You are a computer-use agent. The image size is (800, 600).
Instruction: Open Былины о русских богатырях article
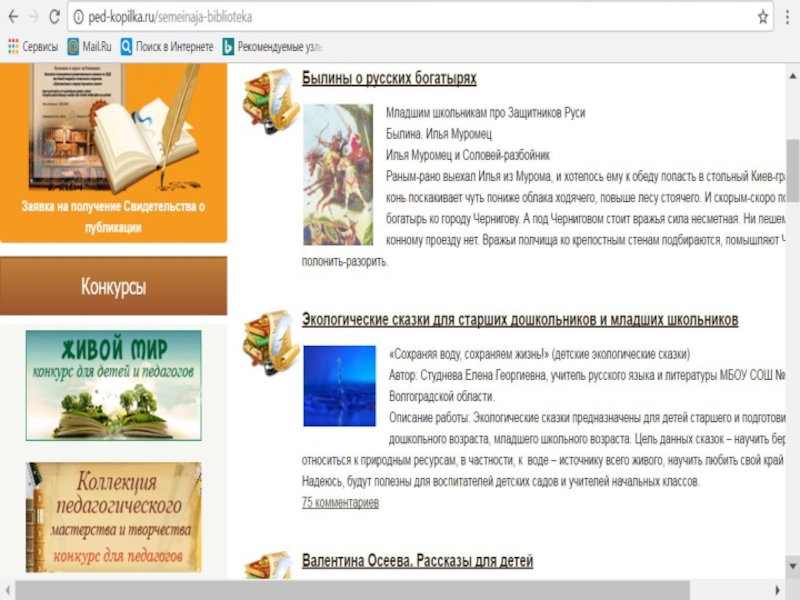(389, 78)
